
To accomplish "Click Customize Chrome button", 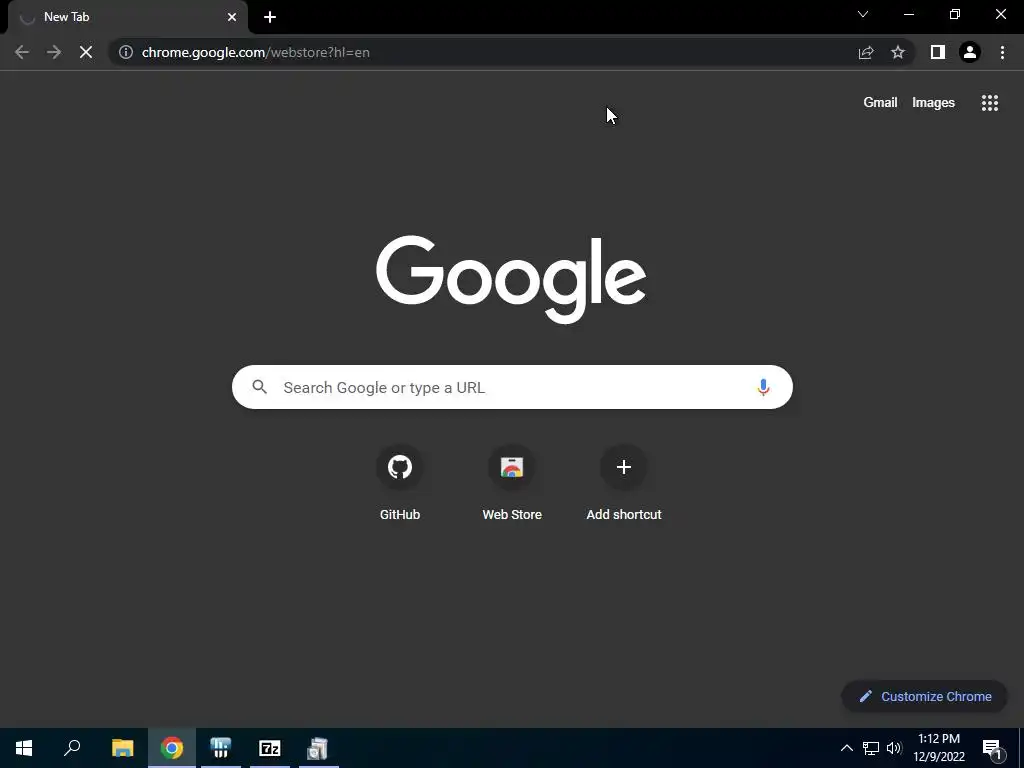I will (x=924, y=696).
